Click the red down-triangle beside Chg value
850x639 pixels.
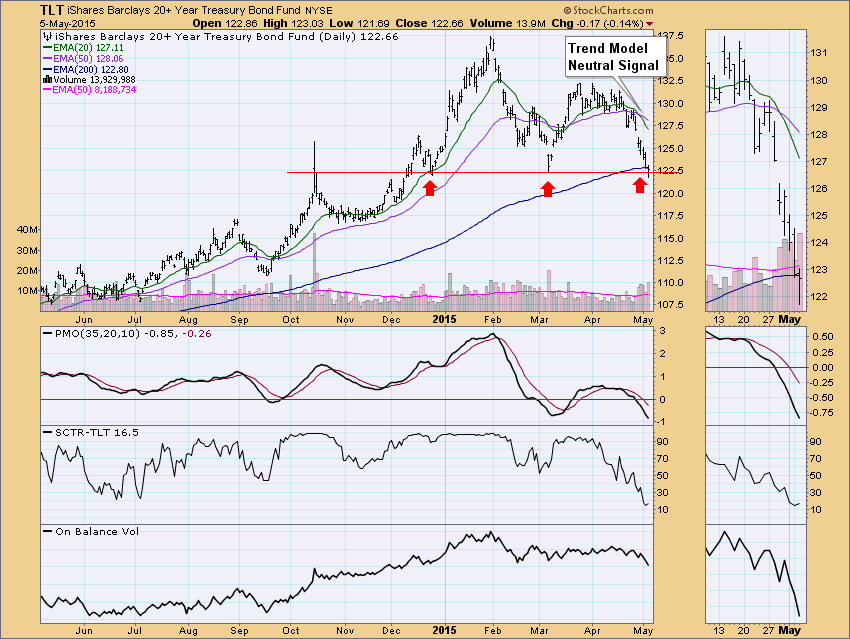[x=650, y=24]
